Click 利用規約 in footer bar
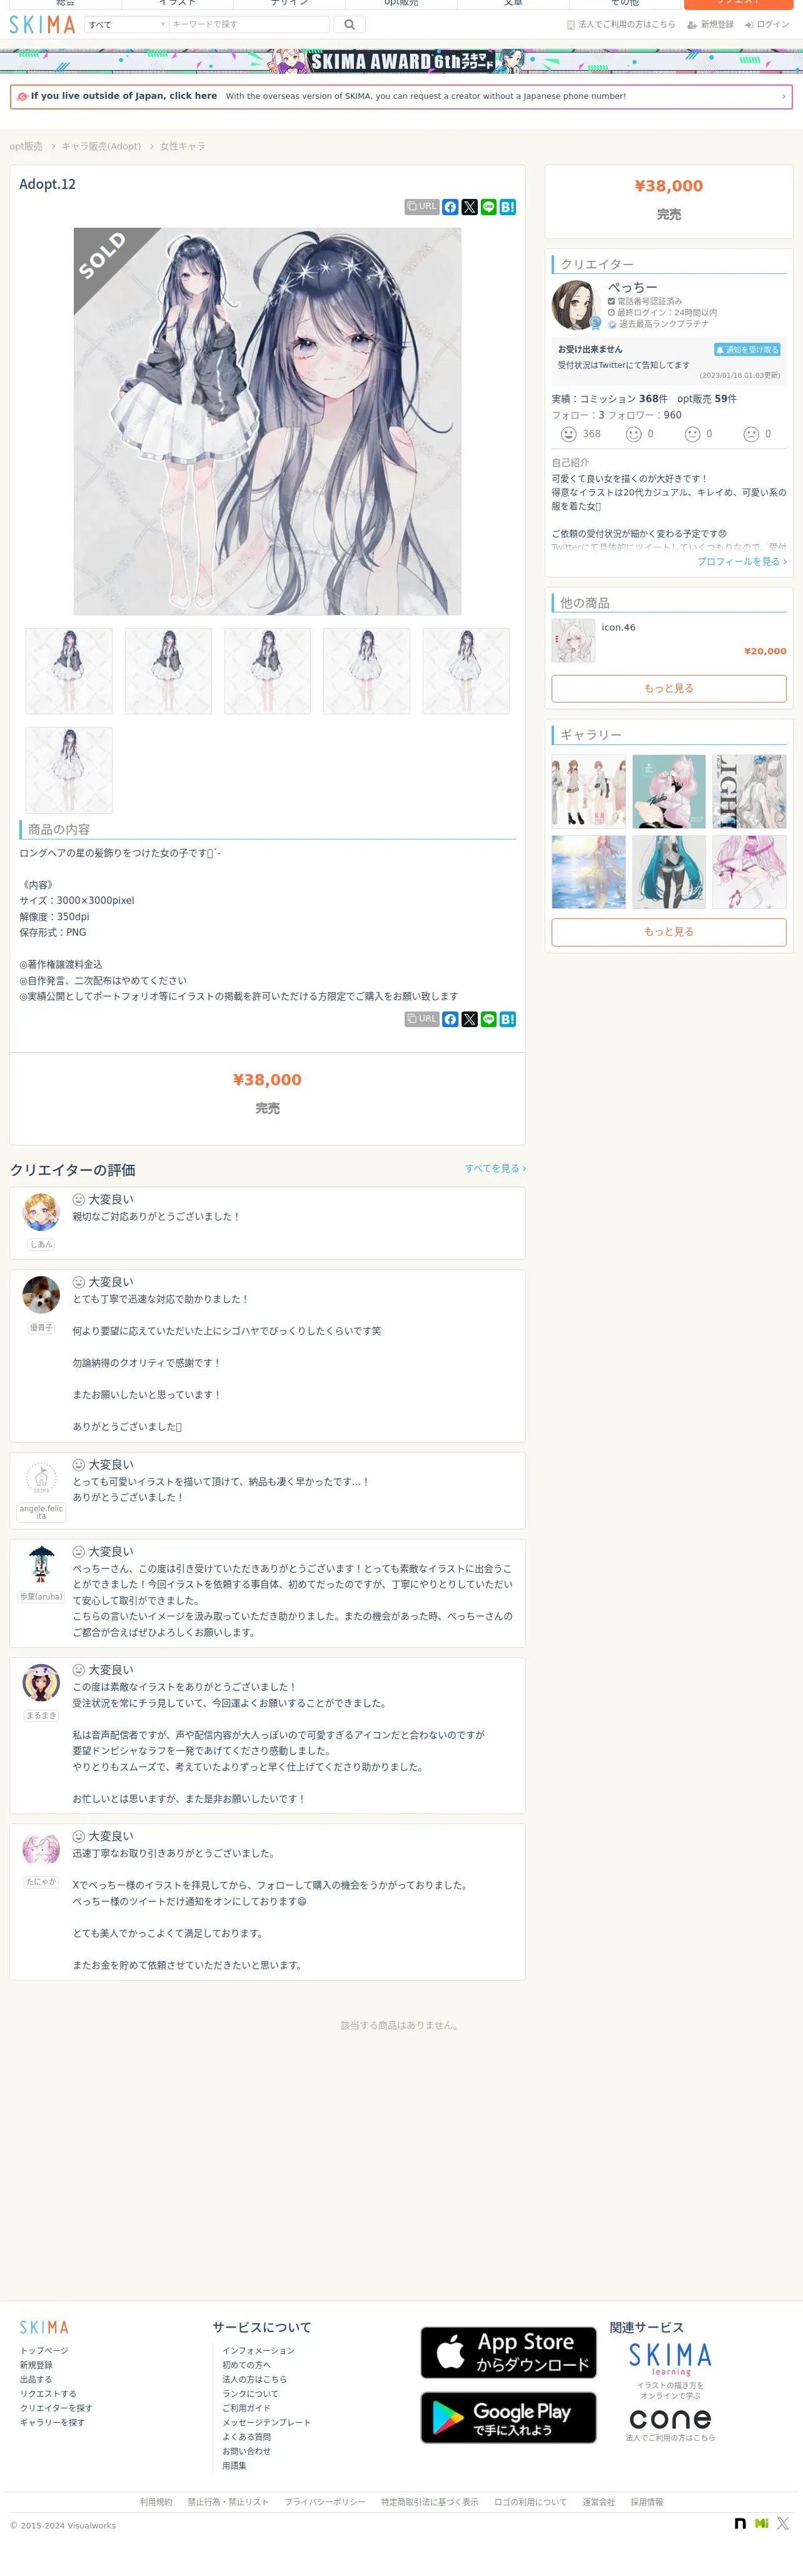 click(x=156, y=2502)
